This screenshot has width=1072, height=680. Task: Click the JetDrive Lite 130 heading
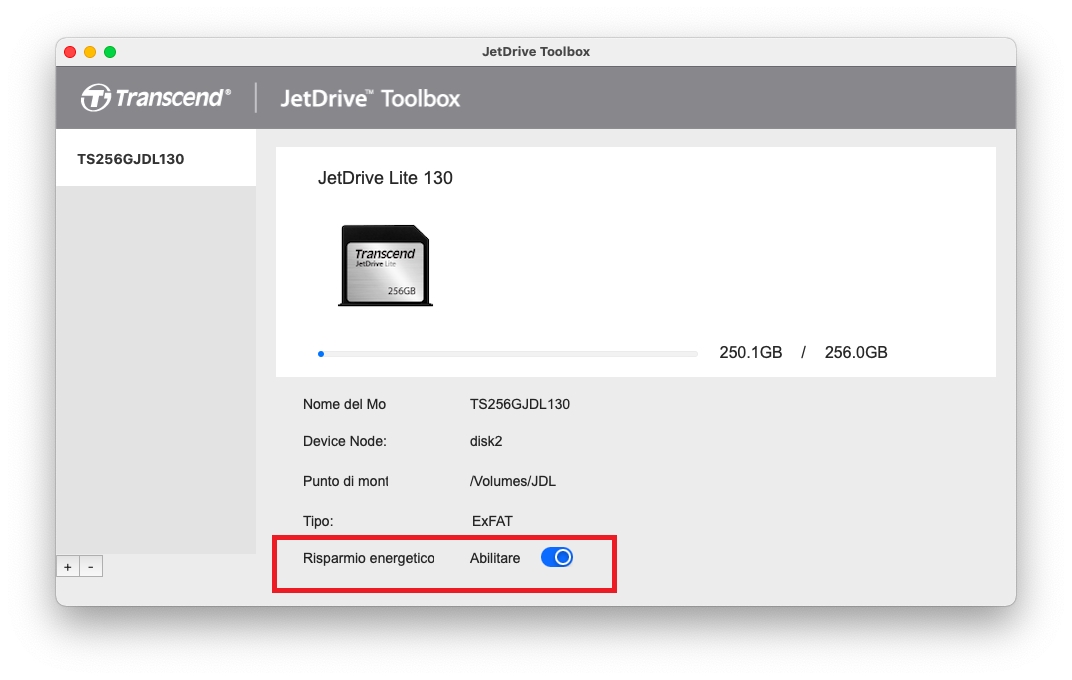(385, 178)
